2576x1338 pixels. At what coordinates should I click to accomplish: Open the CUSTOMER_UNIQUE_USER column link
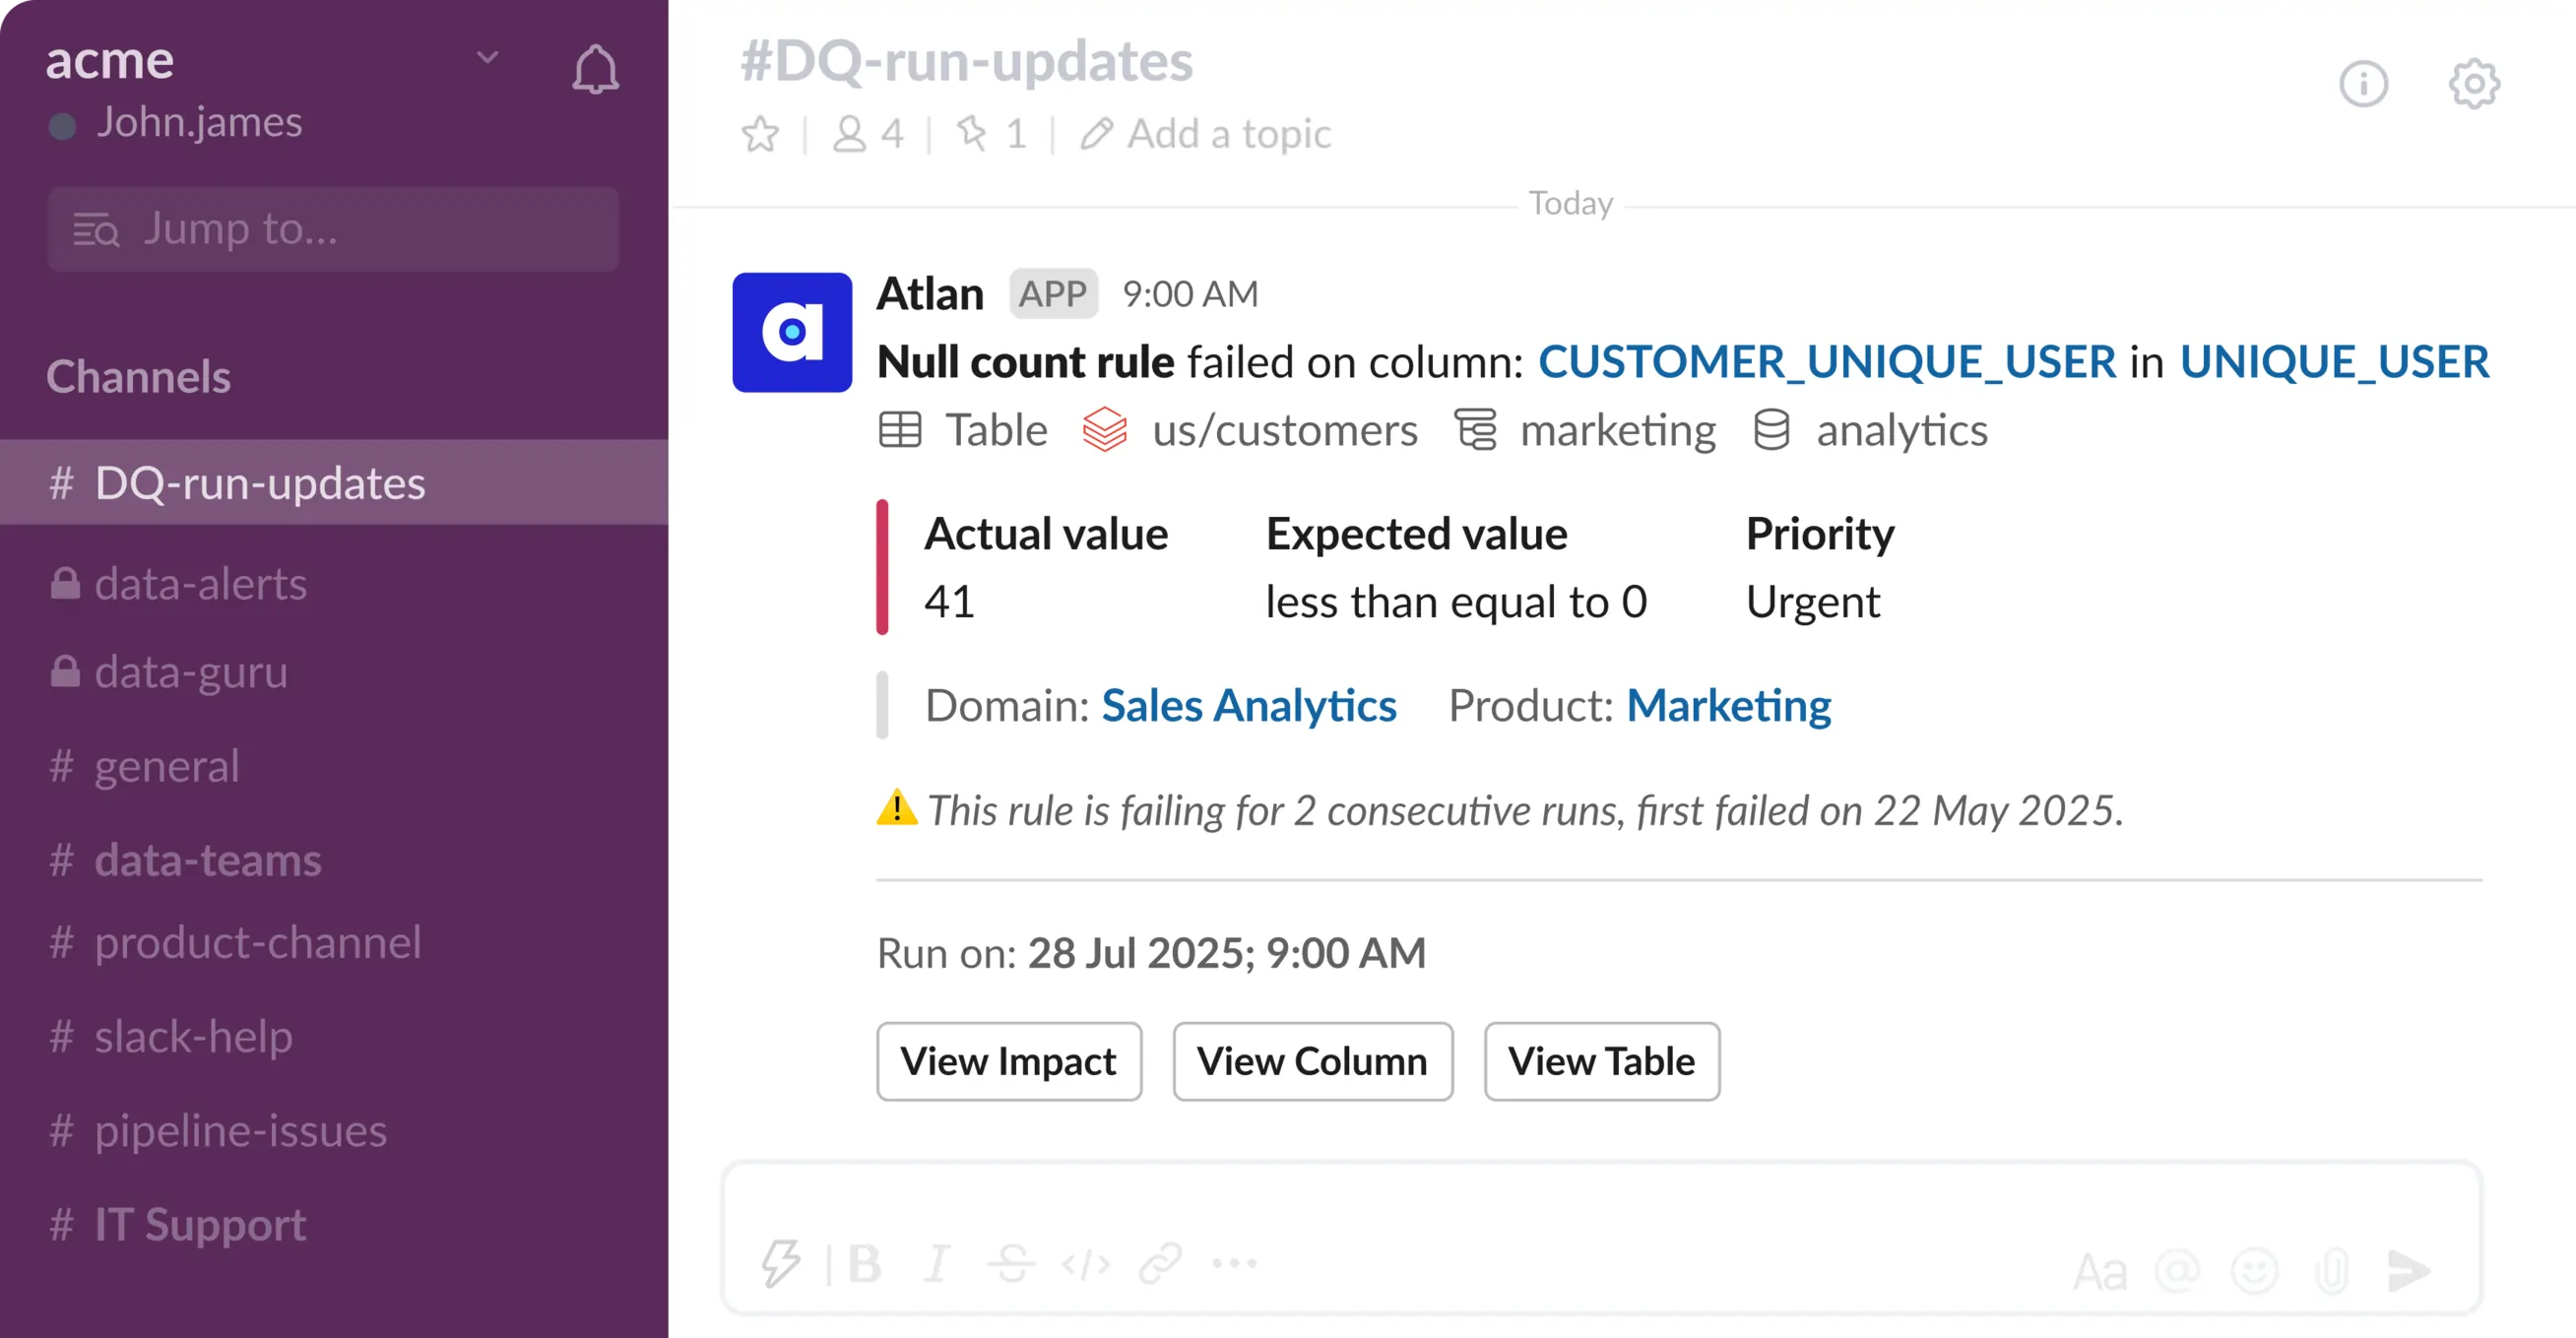(x=1827, y=361)
